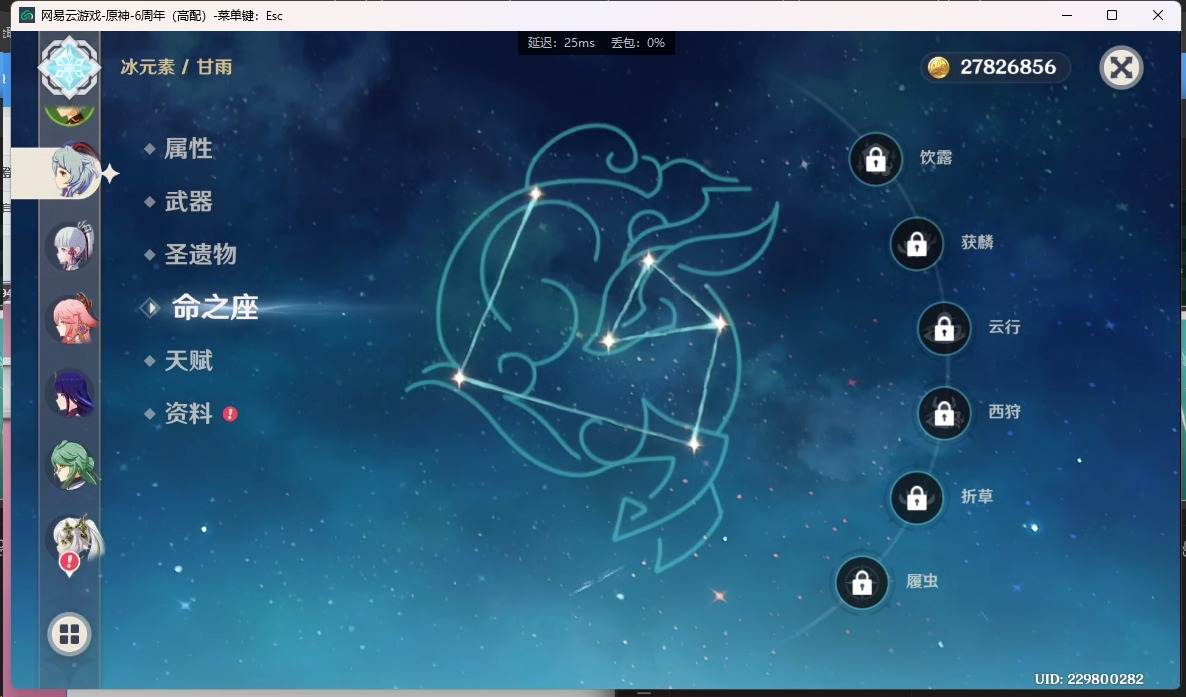This screenshot has height=697, width=1186.
Task: Select the 命之座 constellation tab
Action: (x=216, y=307)
